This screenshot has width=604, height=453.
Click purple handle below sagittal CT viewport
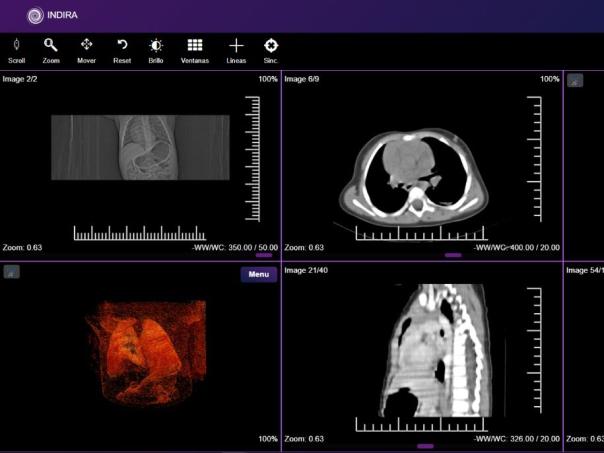tap(425, 446)
